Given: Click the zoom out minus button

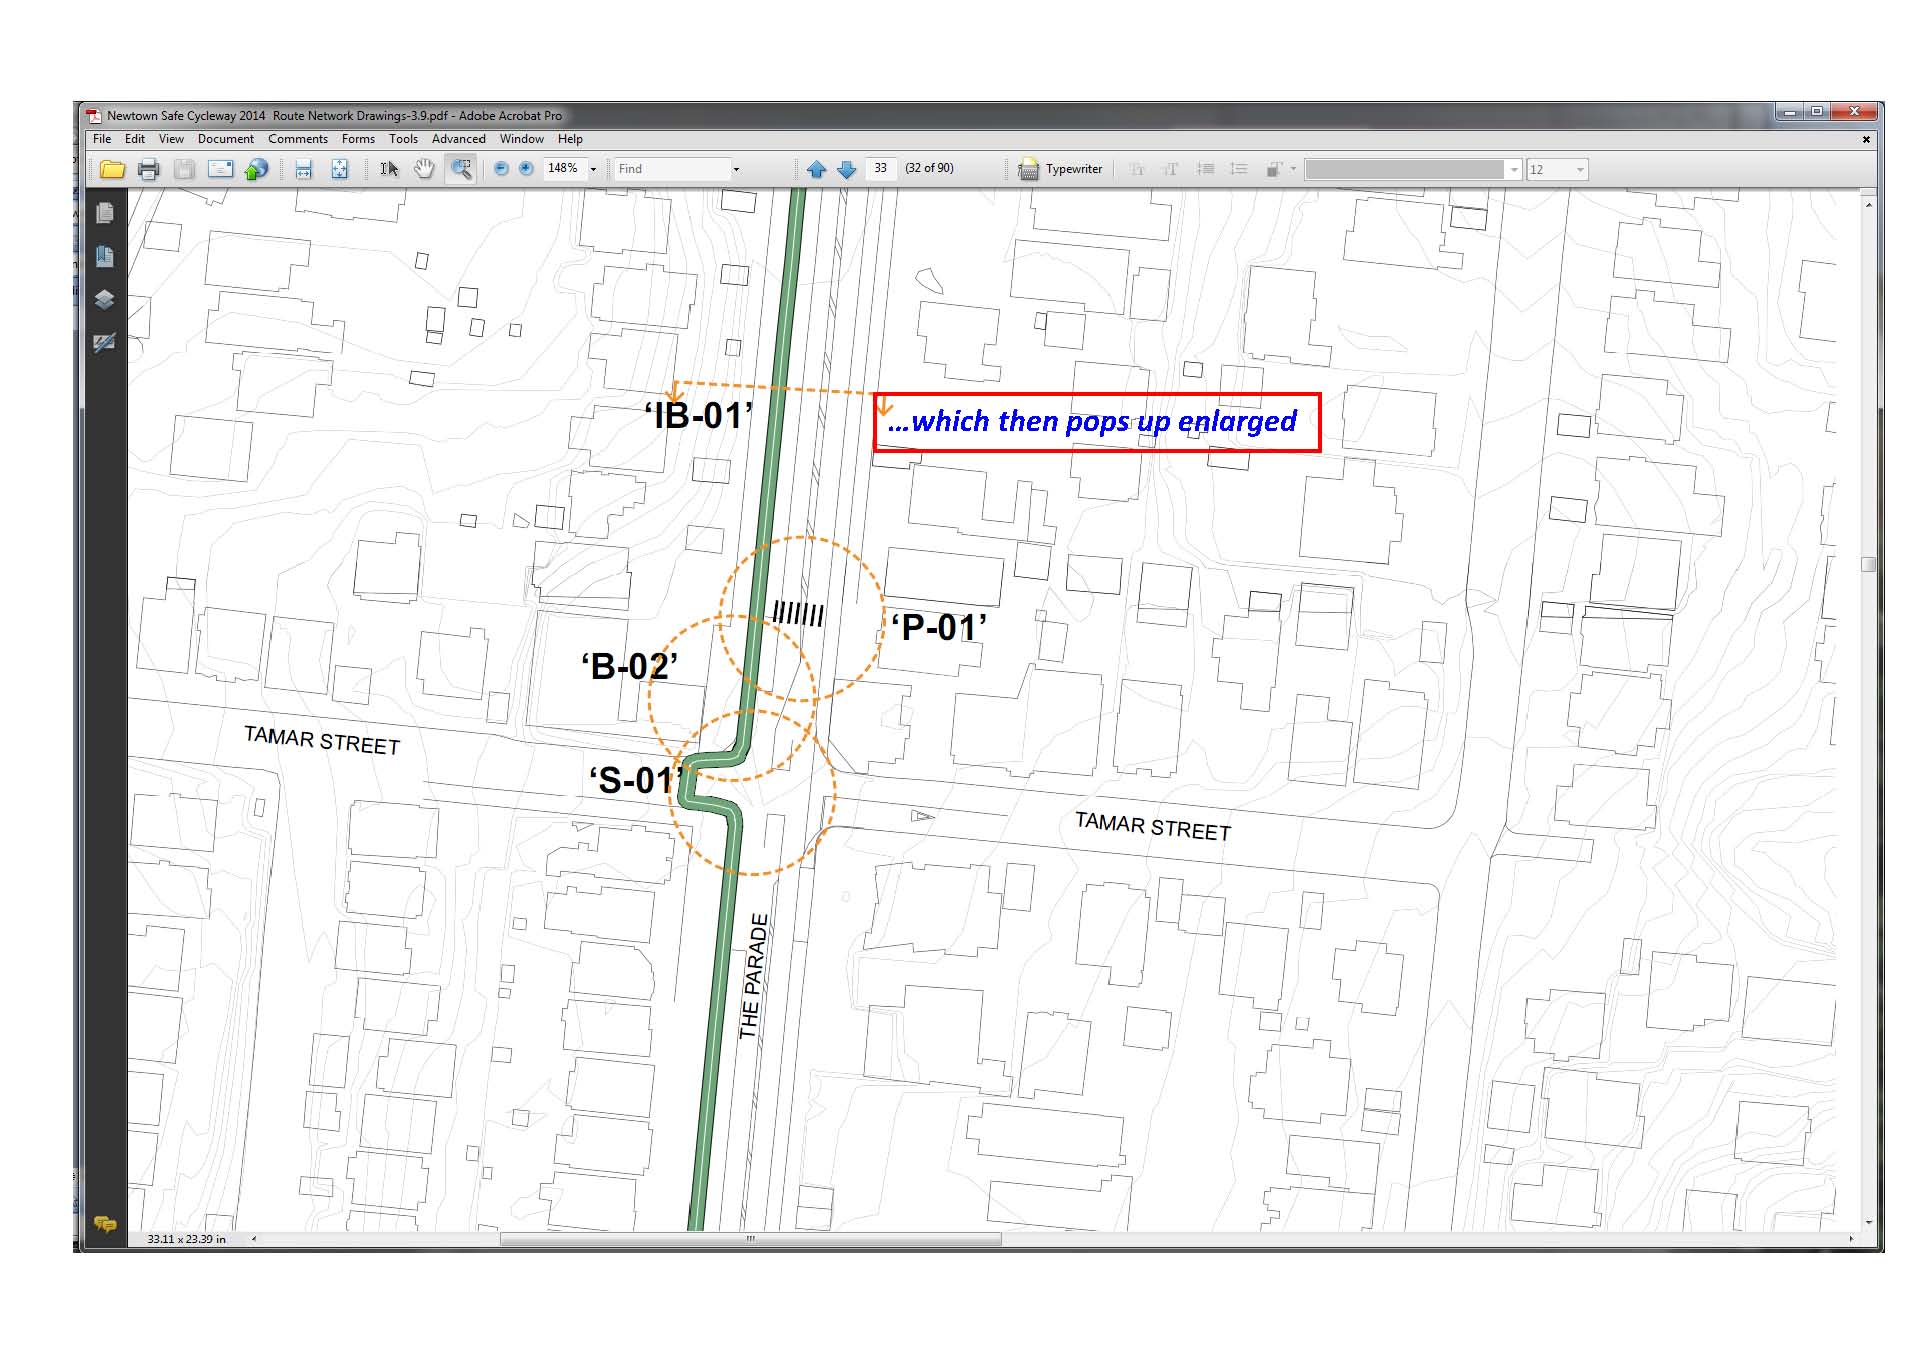Looking at the screenshot, I should pyautogui.click(x=501, y=169).
